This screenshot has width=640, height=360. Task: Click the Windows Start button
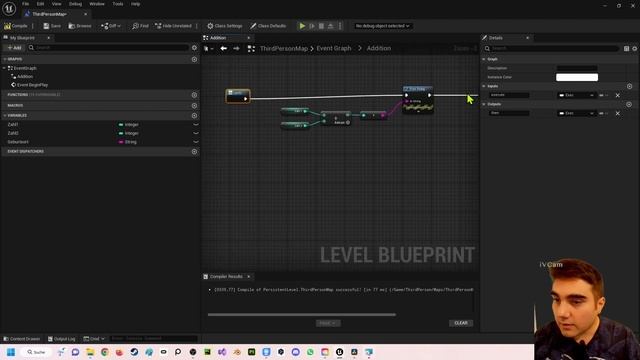11,352
